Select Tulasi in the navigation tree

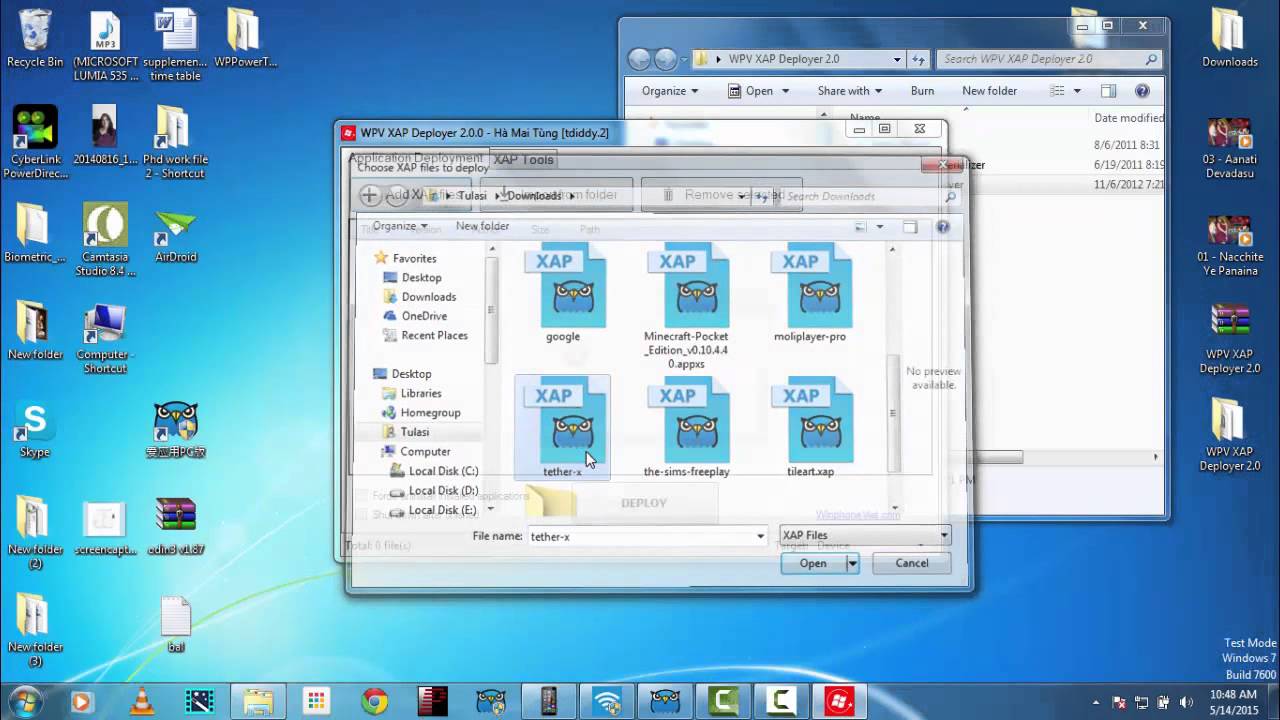coord(414,432)
